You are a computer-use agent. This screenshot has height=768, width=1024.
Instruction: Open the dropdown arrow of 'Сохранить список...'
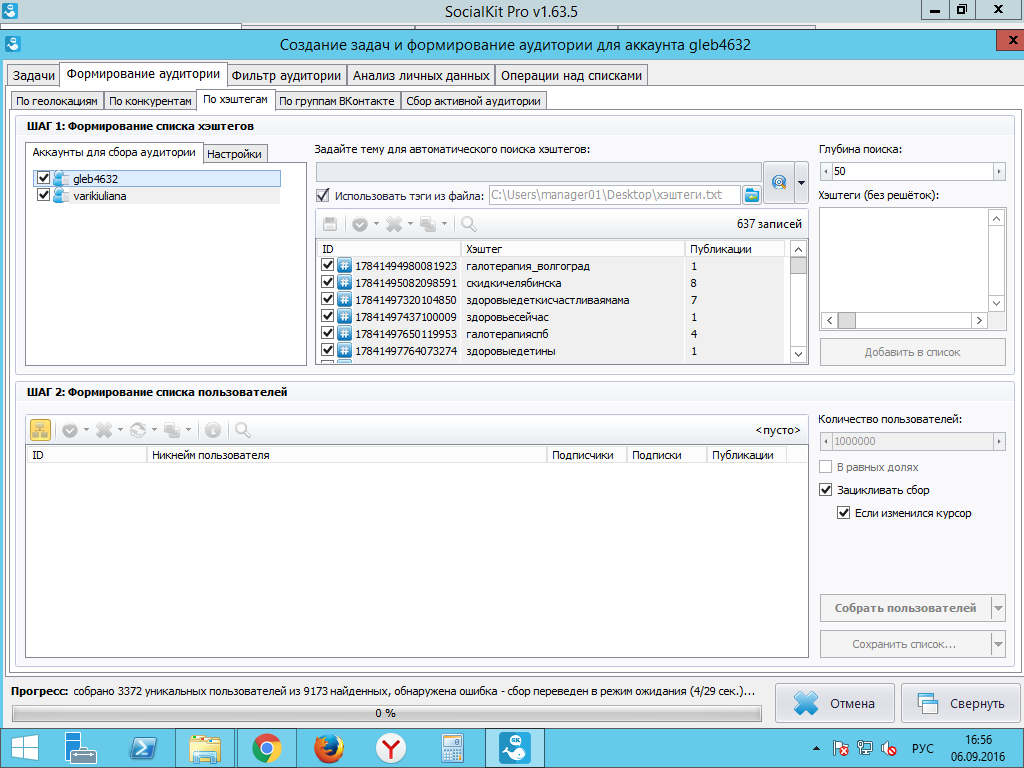(998, 644)
